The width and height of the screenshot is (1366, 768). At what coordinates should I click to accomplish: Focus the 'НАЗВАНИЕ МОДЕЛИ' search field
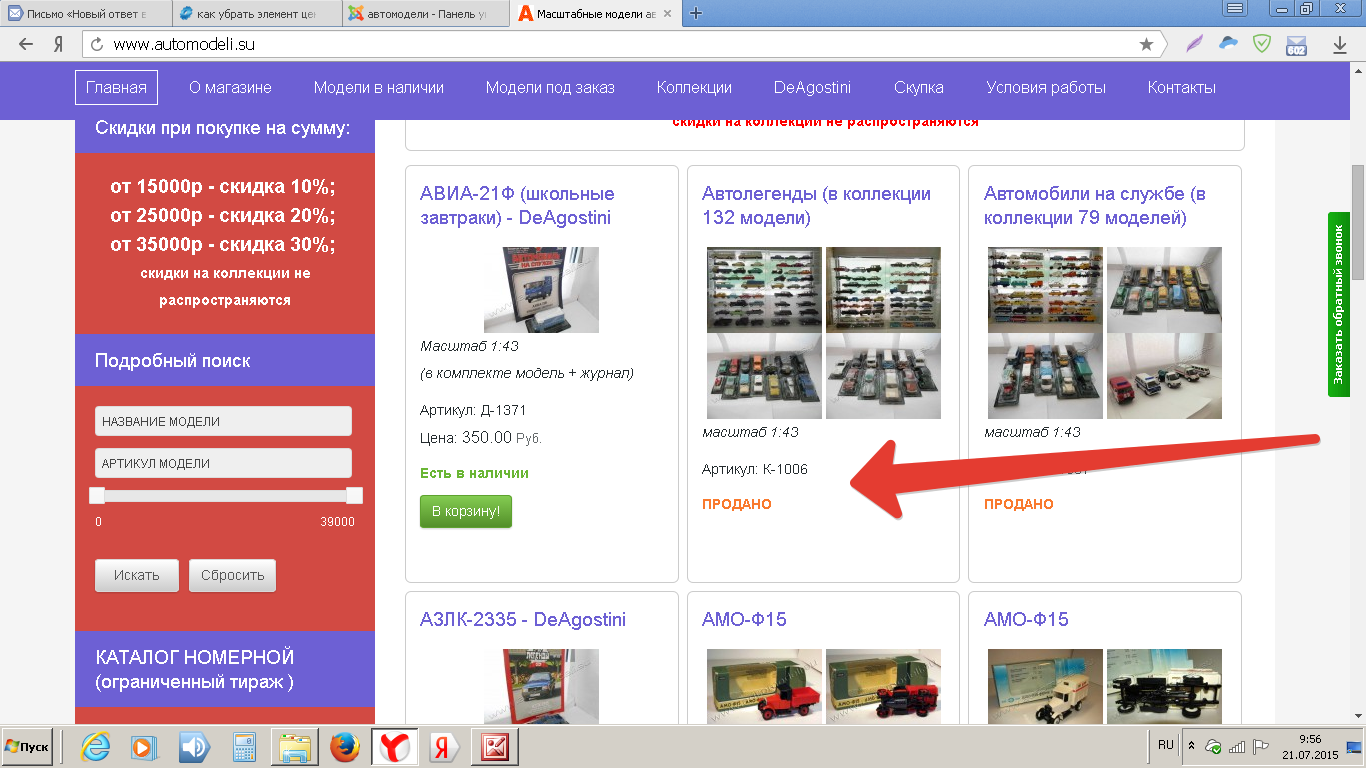(223, 421)
